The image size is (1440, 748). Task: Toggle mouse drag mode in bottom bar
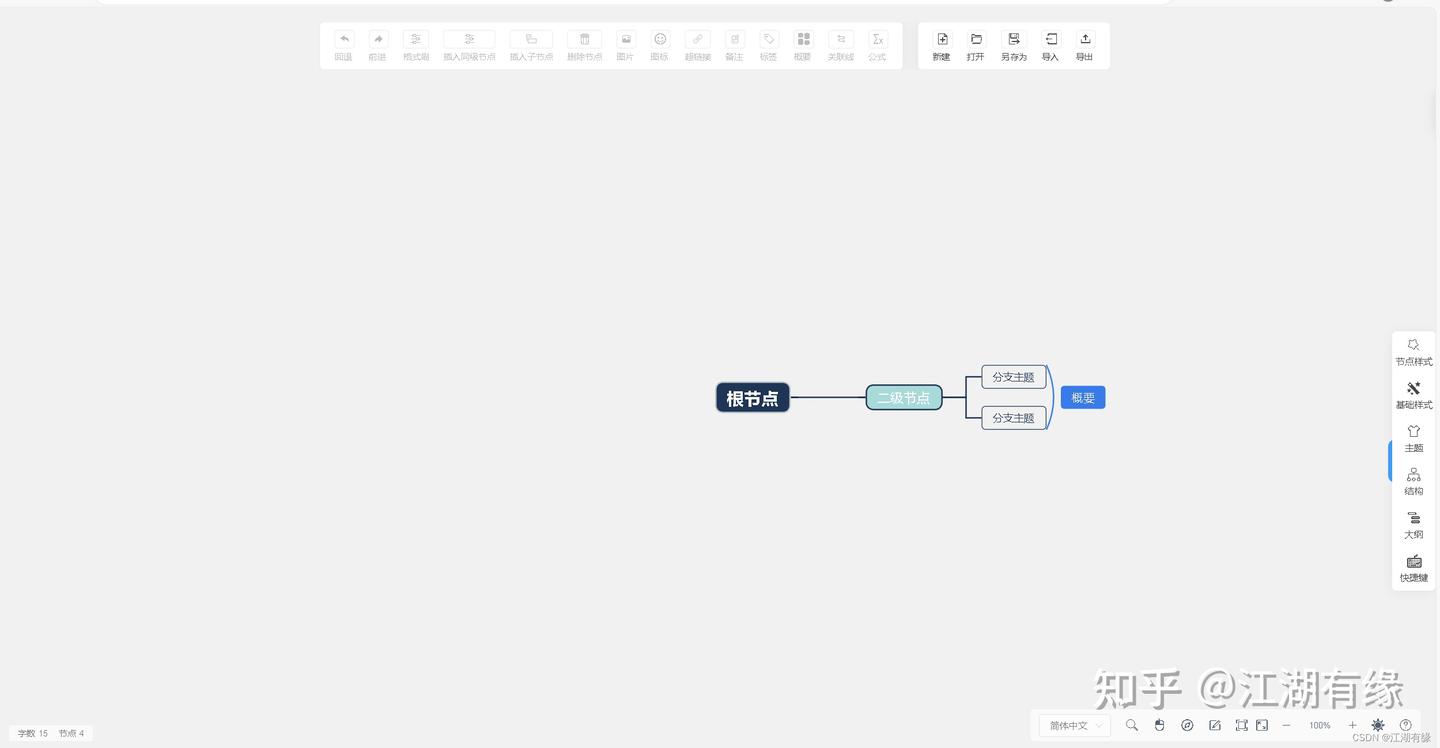(1159, 725)
